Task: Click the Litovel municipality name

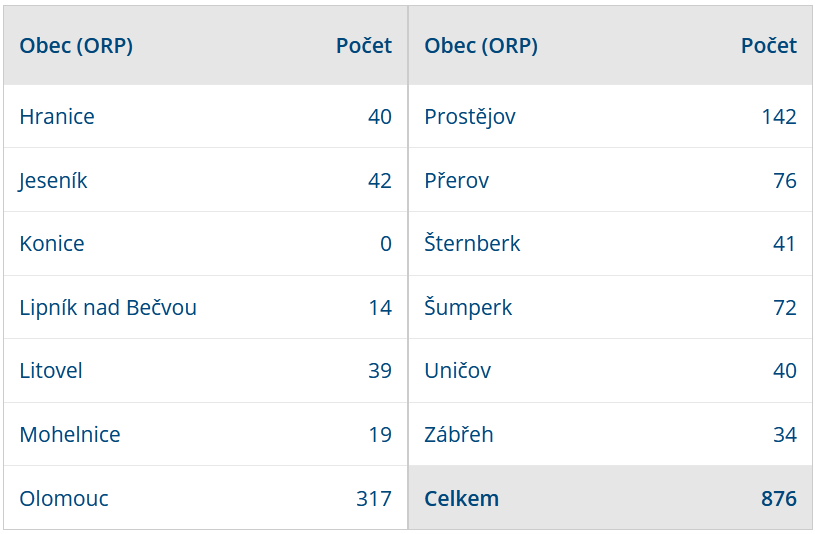Action: 51,371
